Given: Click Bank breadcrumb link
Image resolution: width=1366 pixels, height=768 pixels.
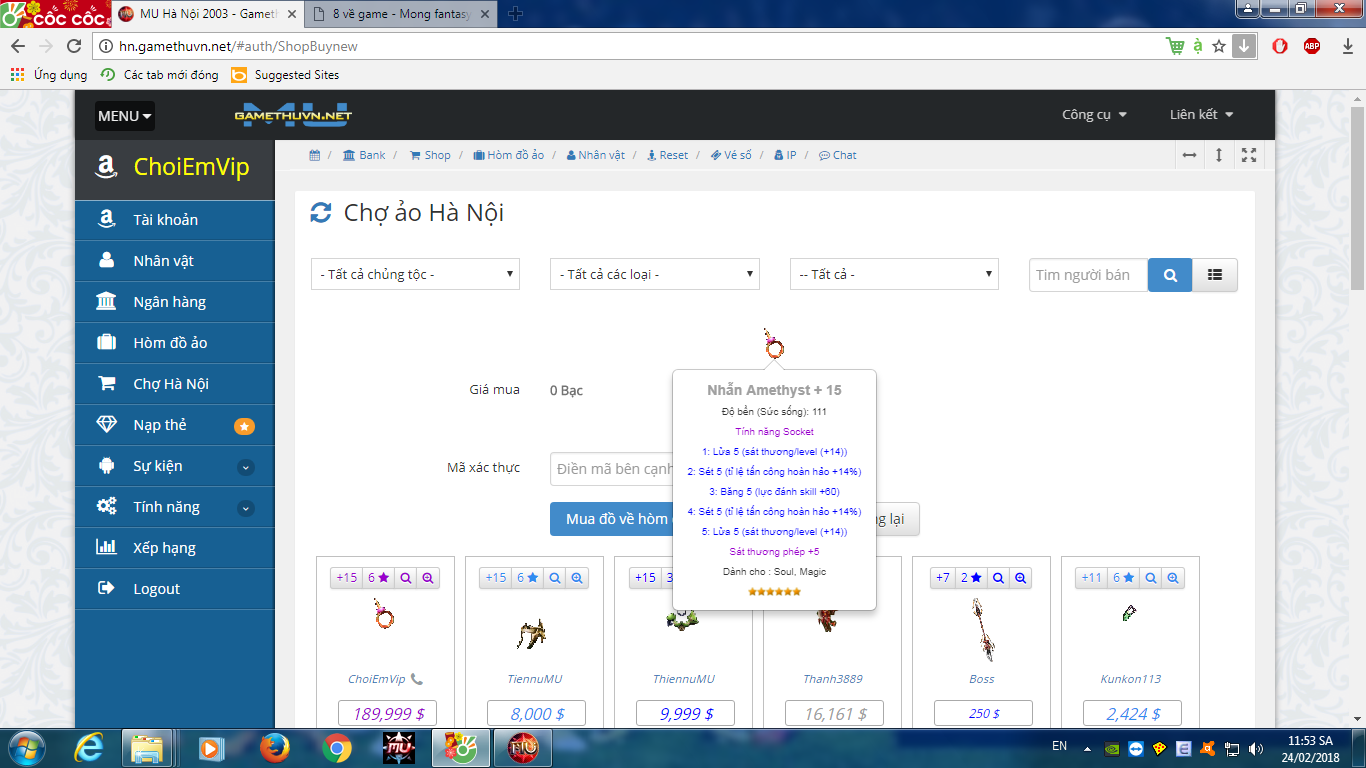Looking at the screenshot, I should point(364,155).
